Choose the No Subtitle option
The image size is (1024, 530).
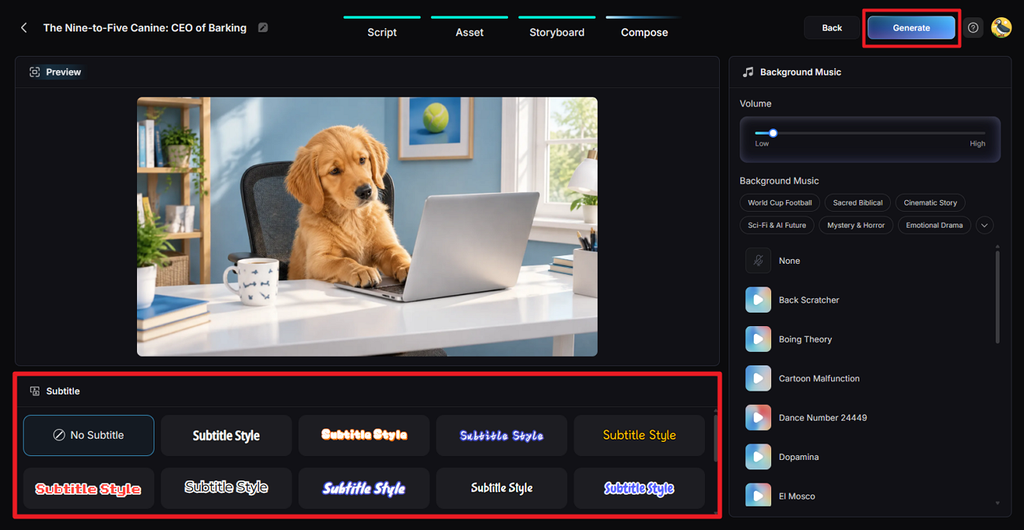tap(89, 435)
